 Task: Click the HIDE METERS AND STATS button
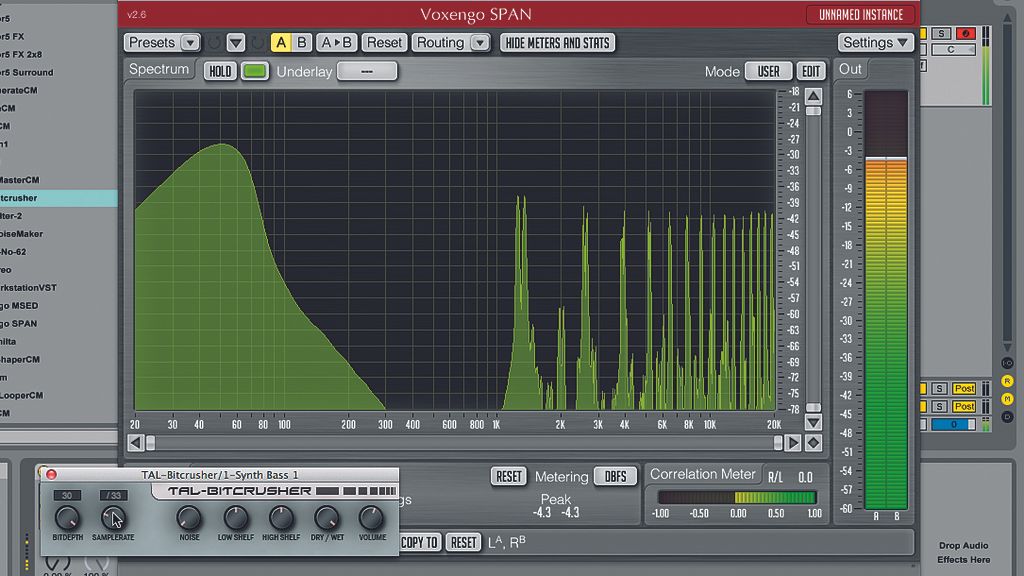click(x=558, y=42)
